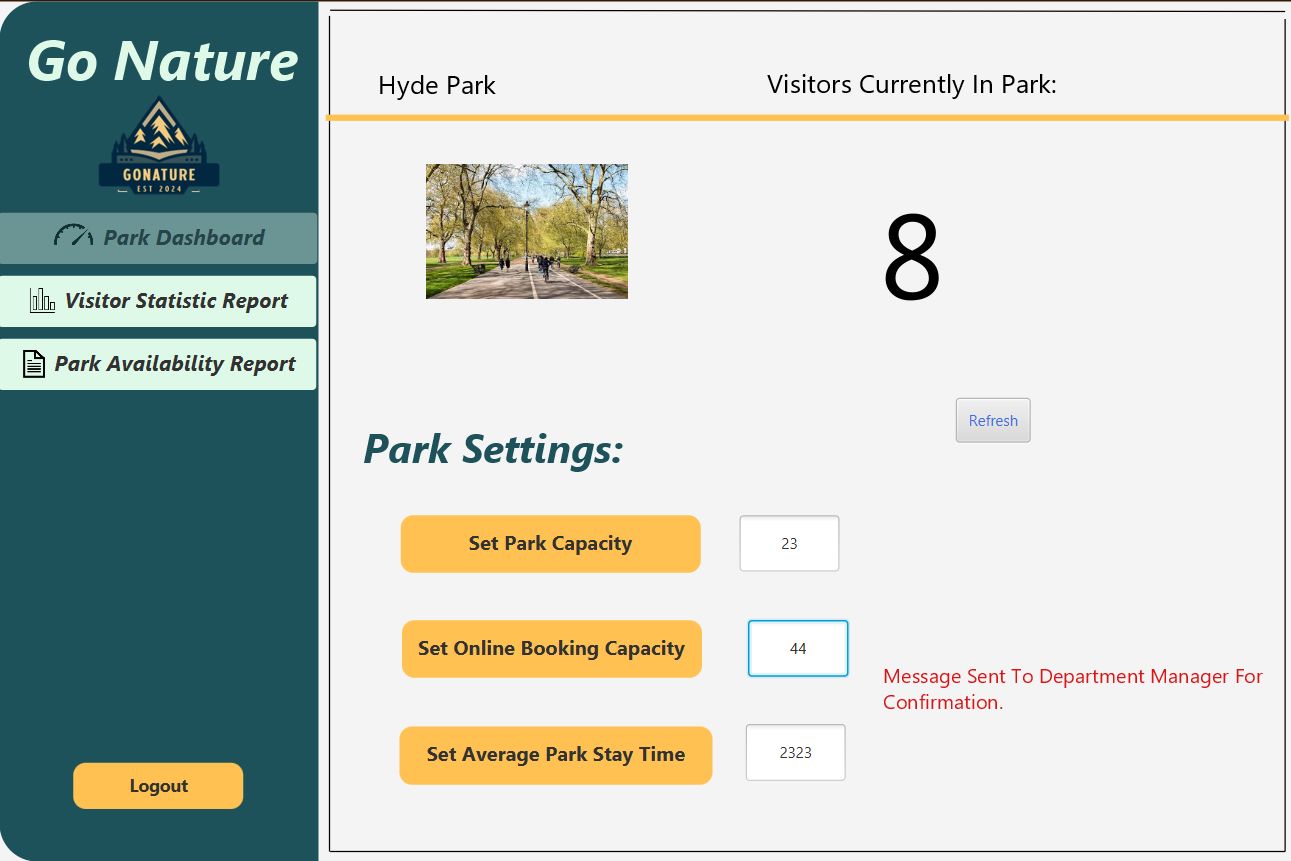Image resolution: width=1291 pixels, height=861 pixels.
Task: Click the bar chart icon beside Visitor Statistic Report
Action: 42,301
